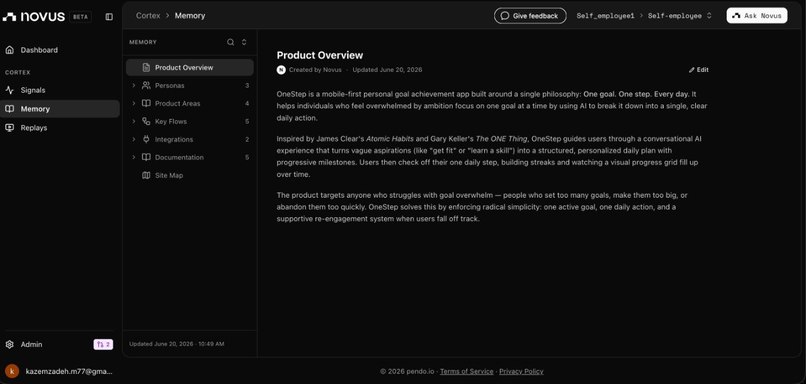Click the '© 2026 pendo.io' footer text
Screen dimensions: 806x384
407,371
